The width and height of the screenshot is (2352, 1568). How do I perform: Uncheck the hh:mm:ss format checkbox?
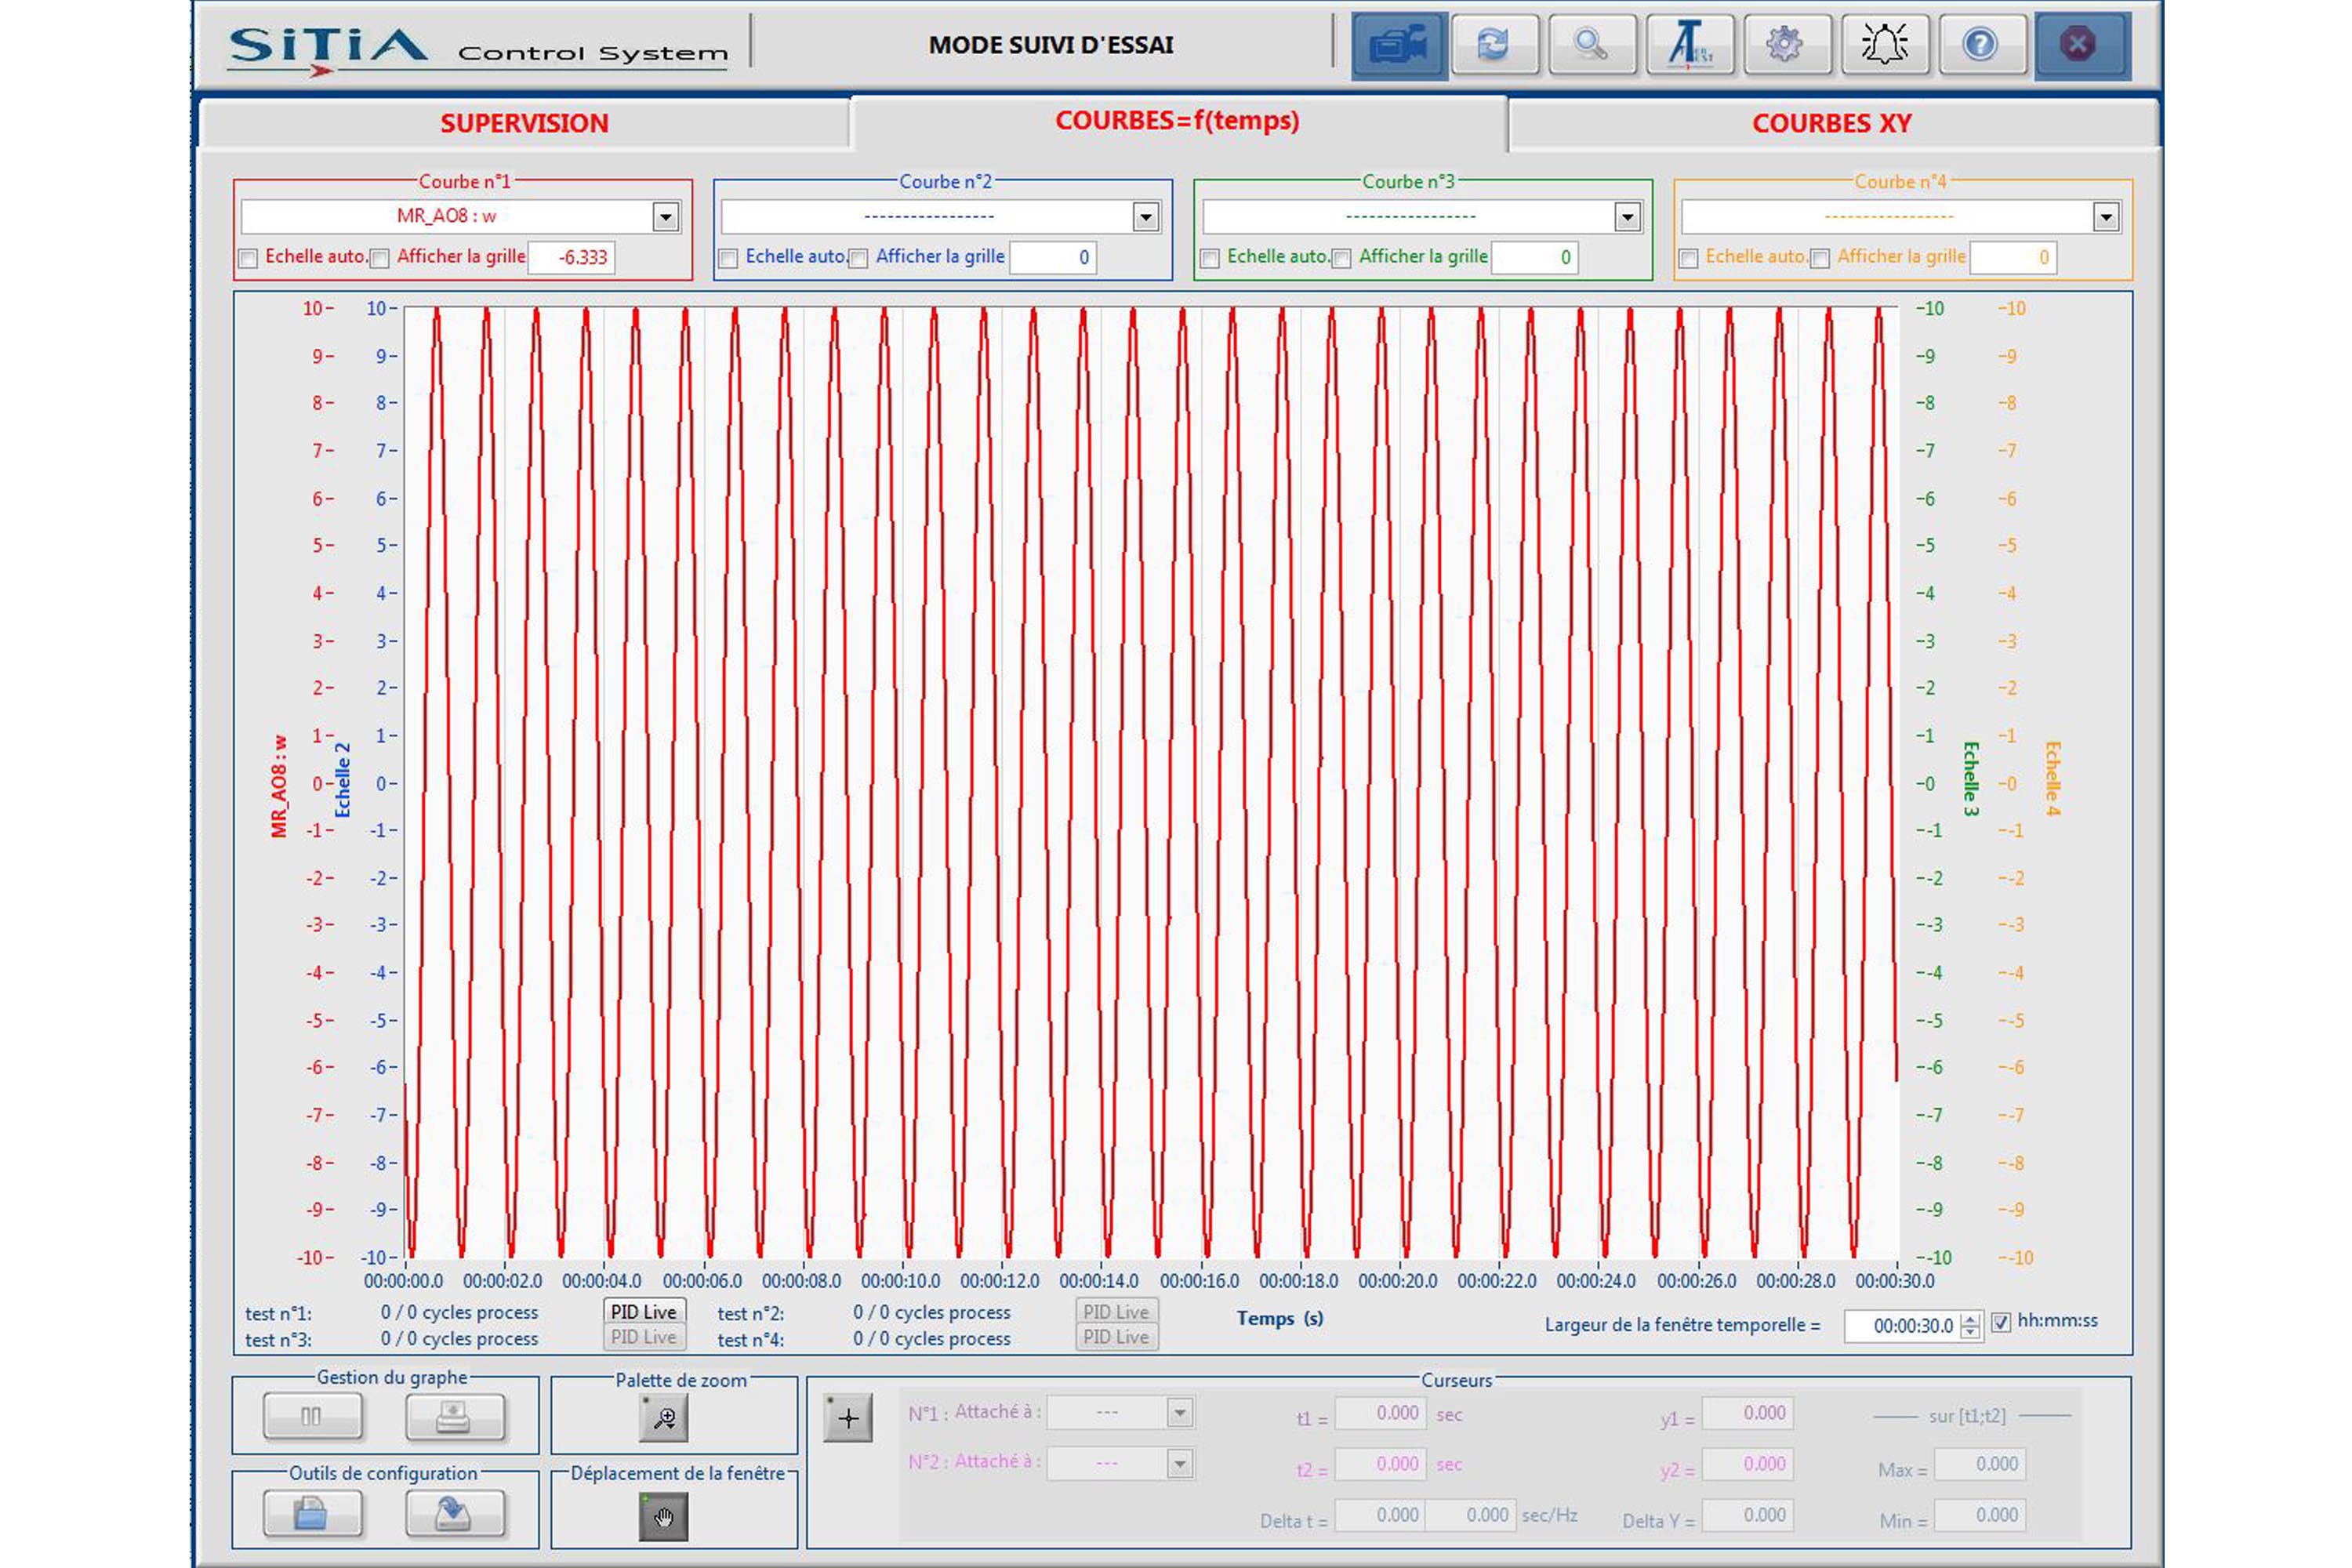point(2001,1322)
